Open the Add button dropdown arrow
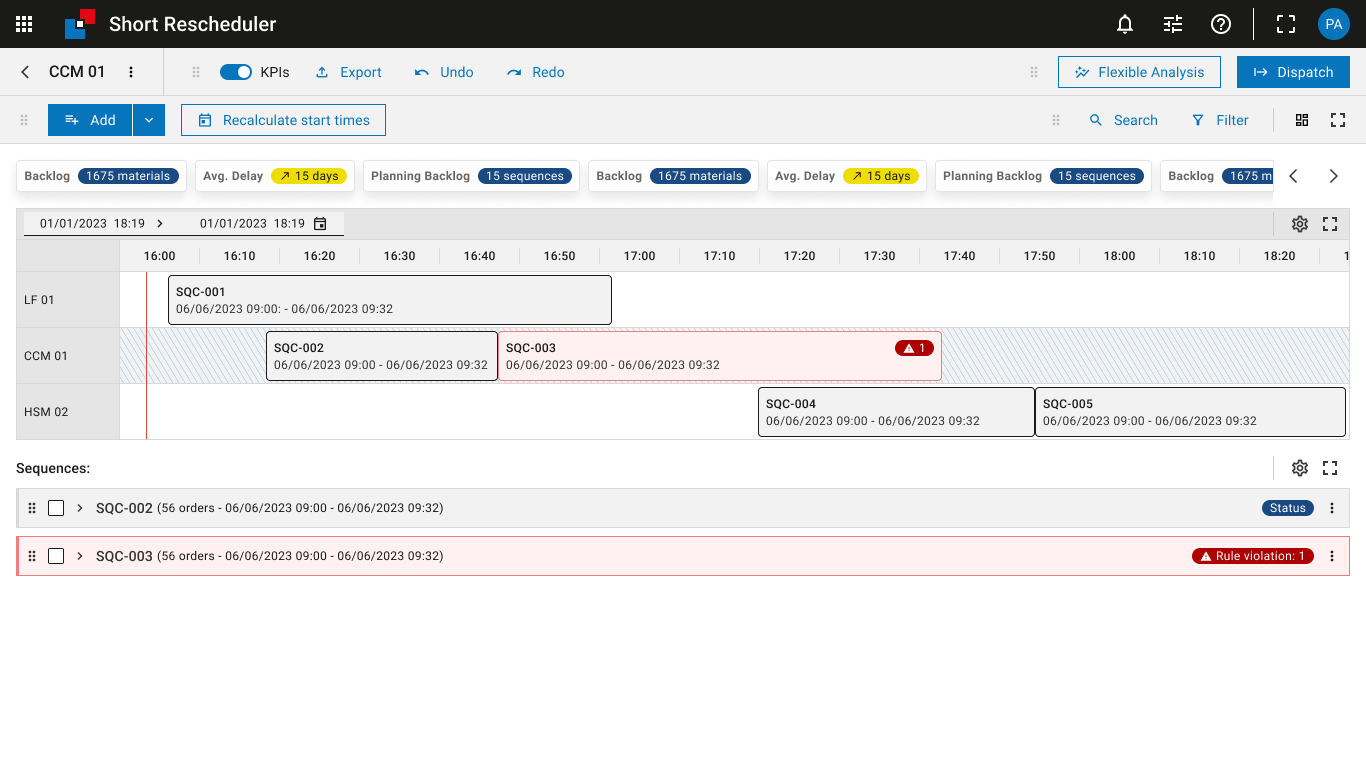Image resolution: width=1366 pixels, height=776 pixels. [148, 120]
